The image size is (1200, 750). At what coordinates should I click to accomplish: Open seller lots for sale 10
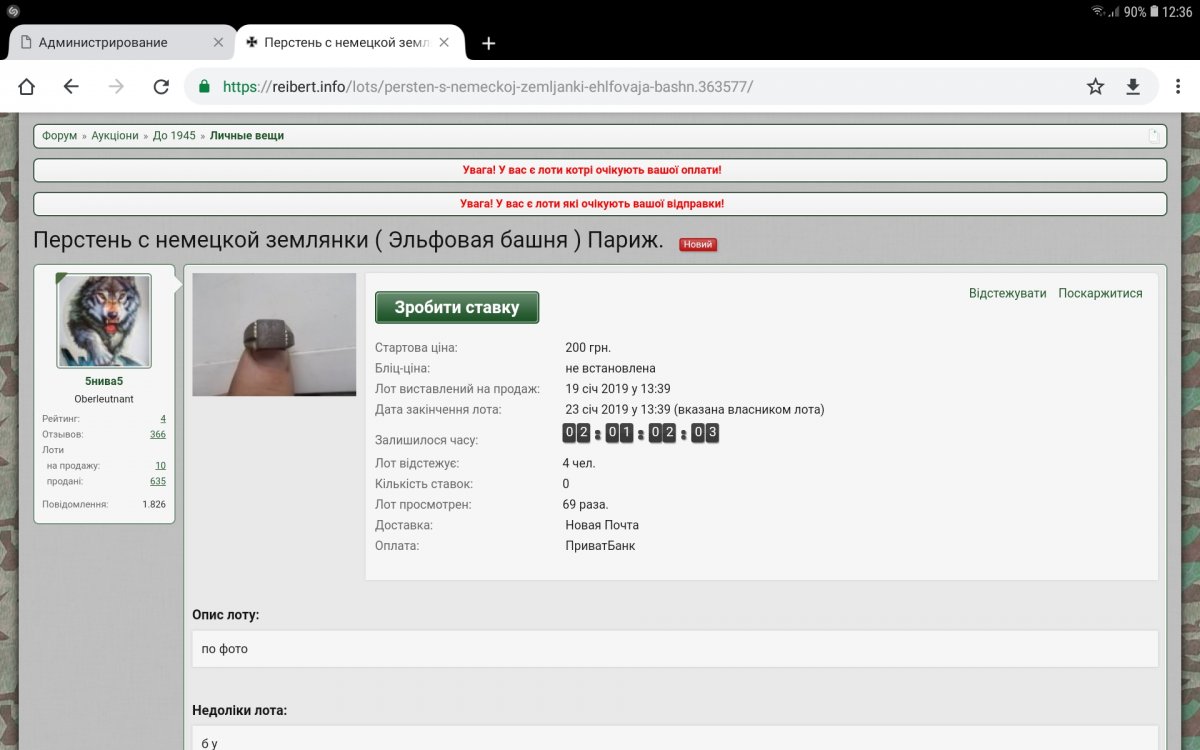coord(161,466)
